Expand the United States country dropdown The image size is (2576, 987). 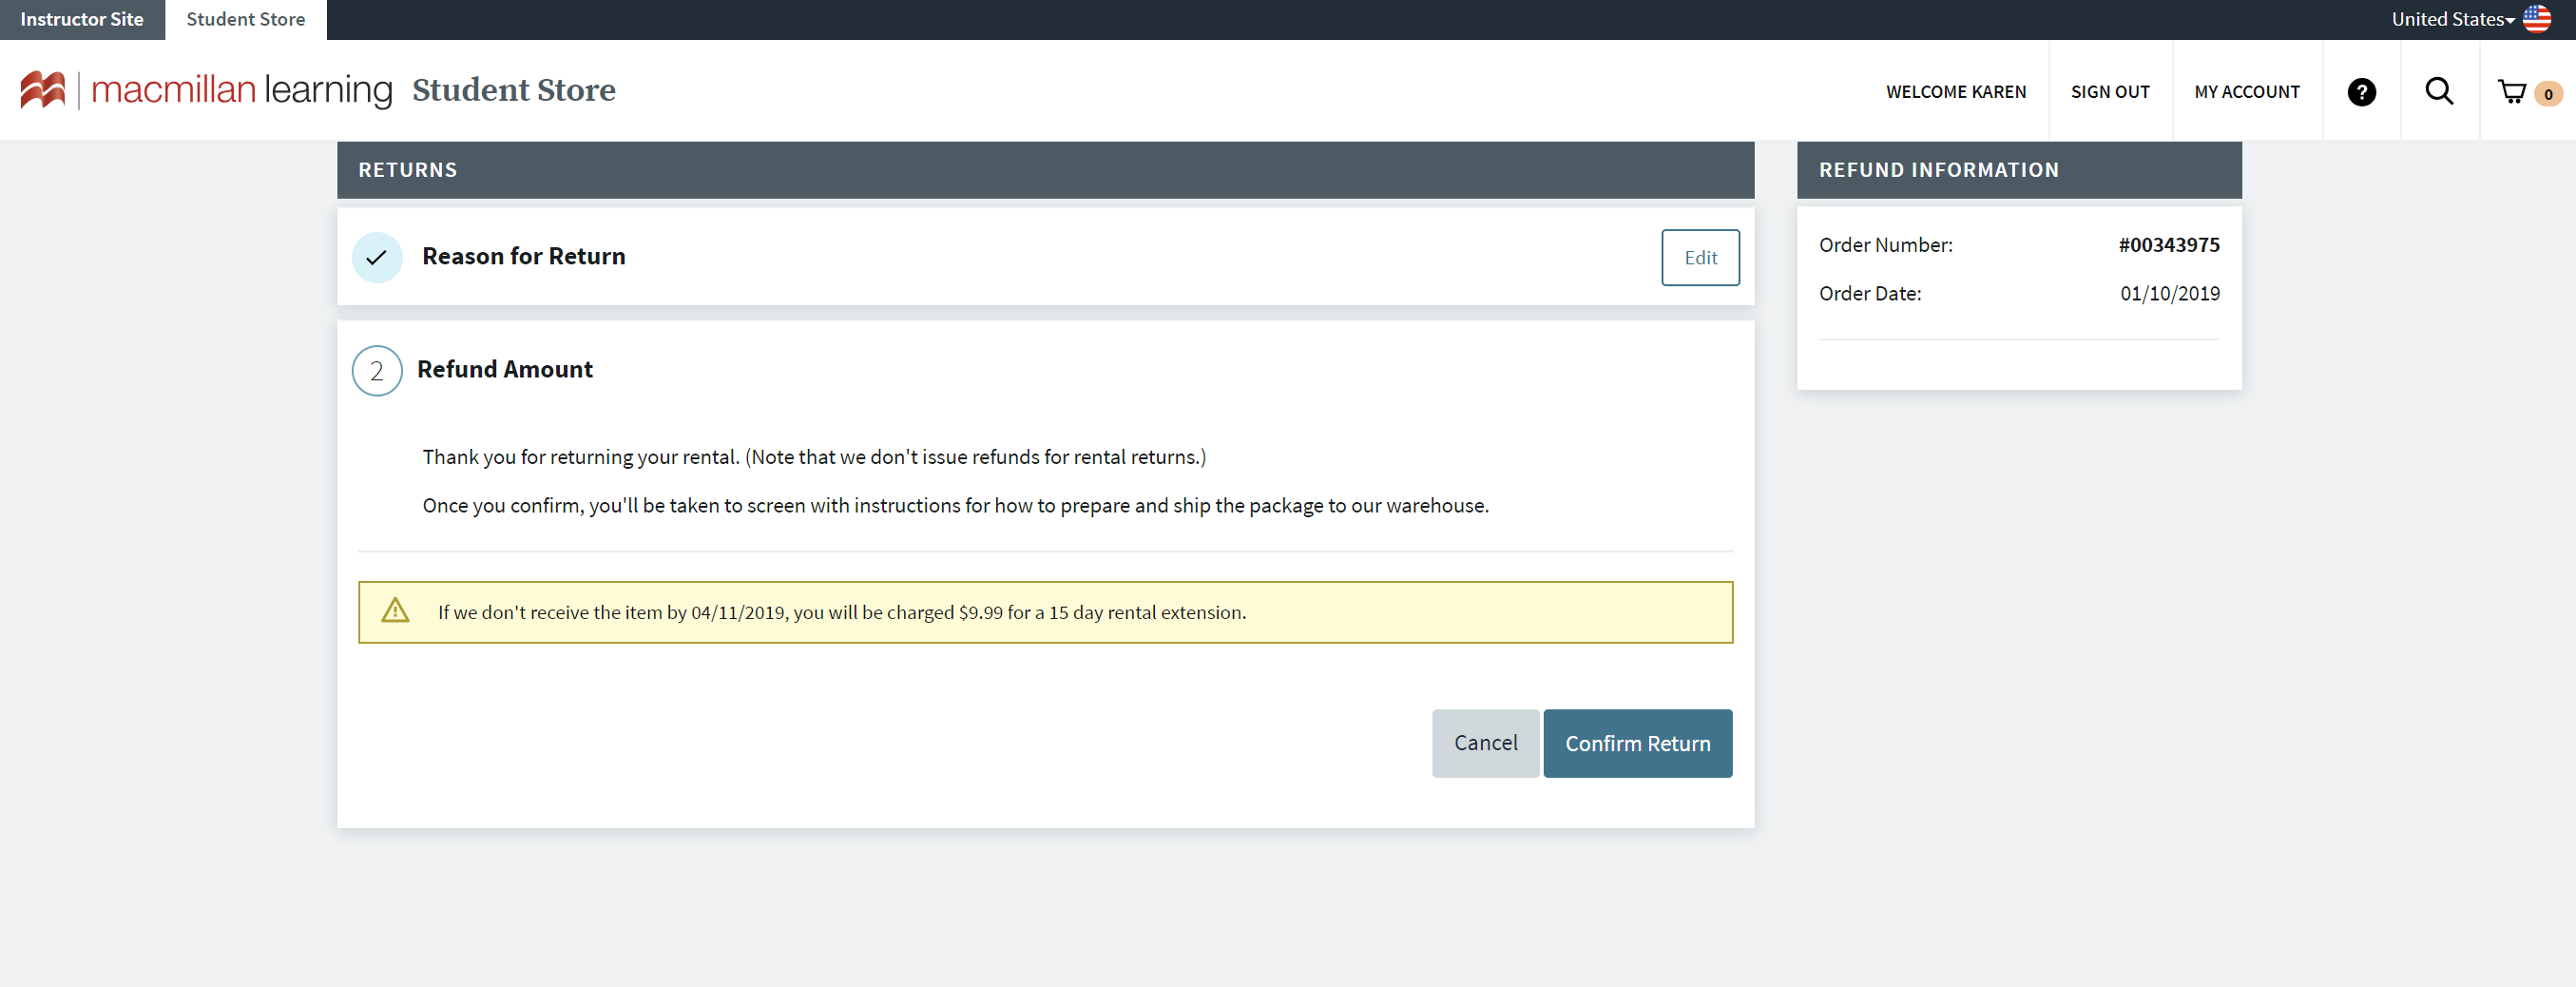click(2452, 19)
